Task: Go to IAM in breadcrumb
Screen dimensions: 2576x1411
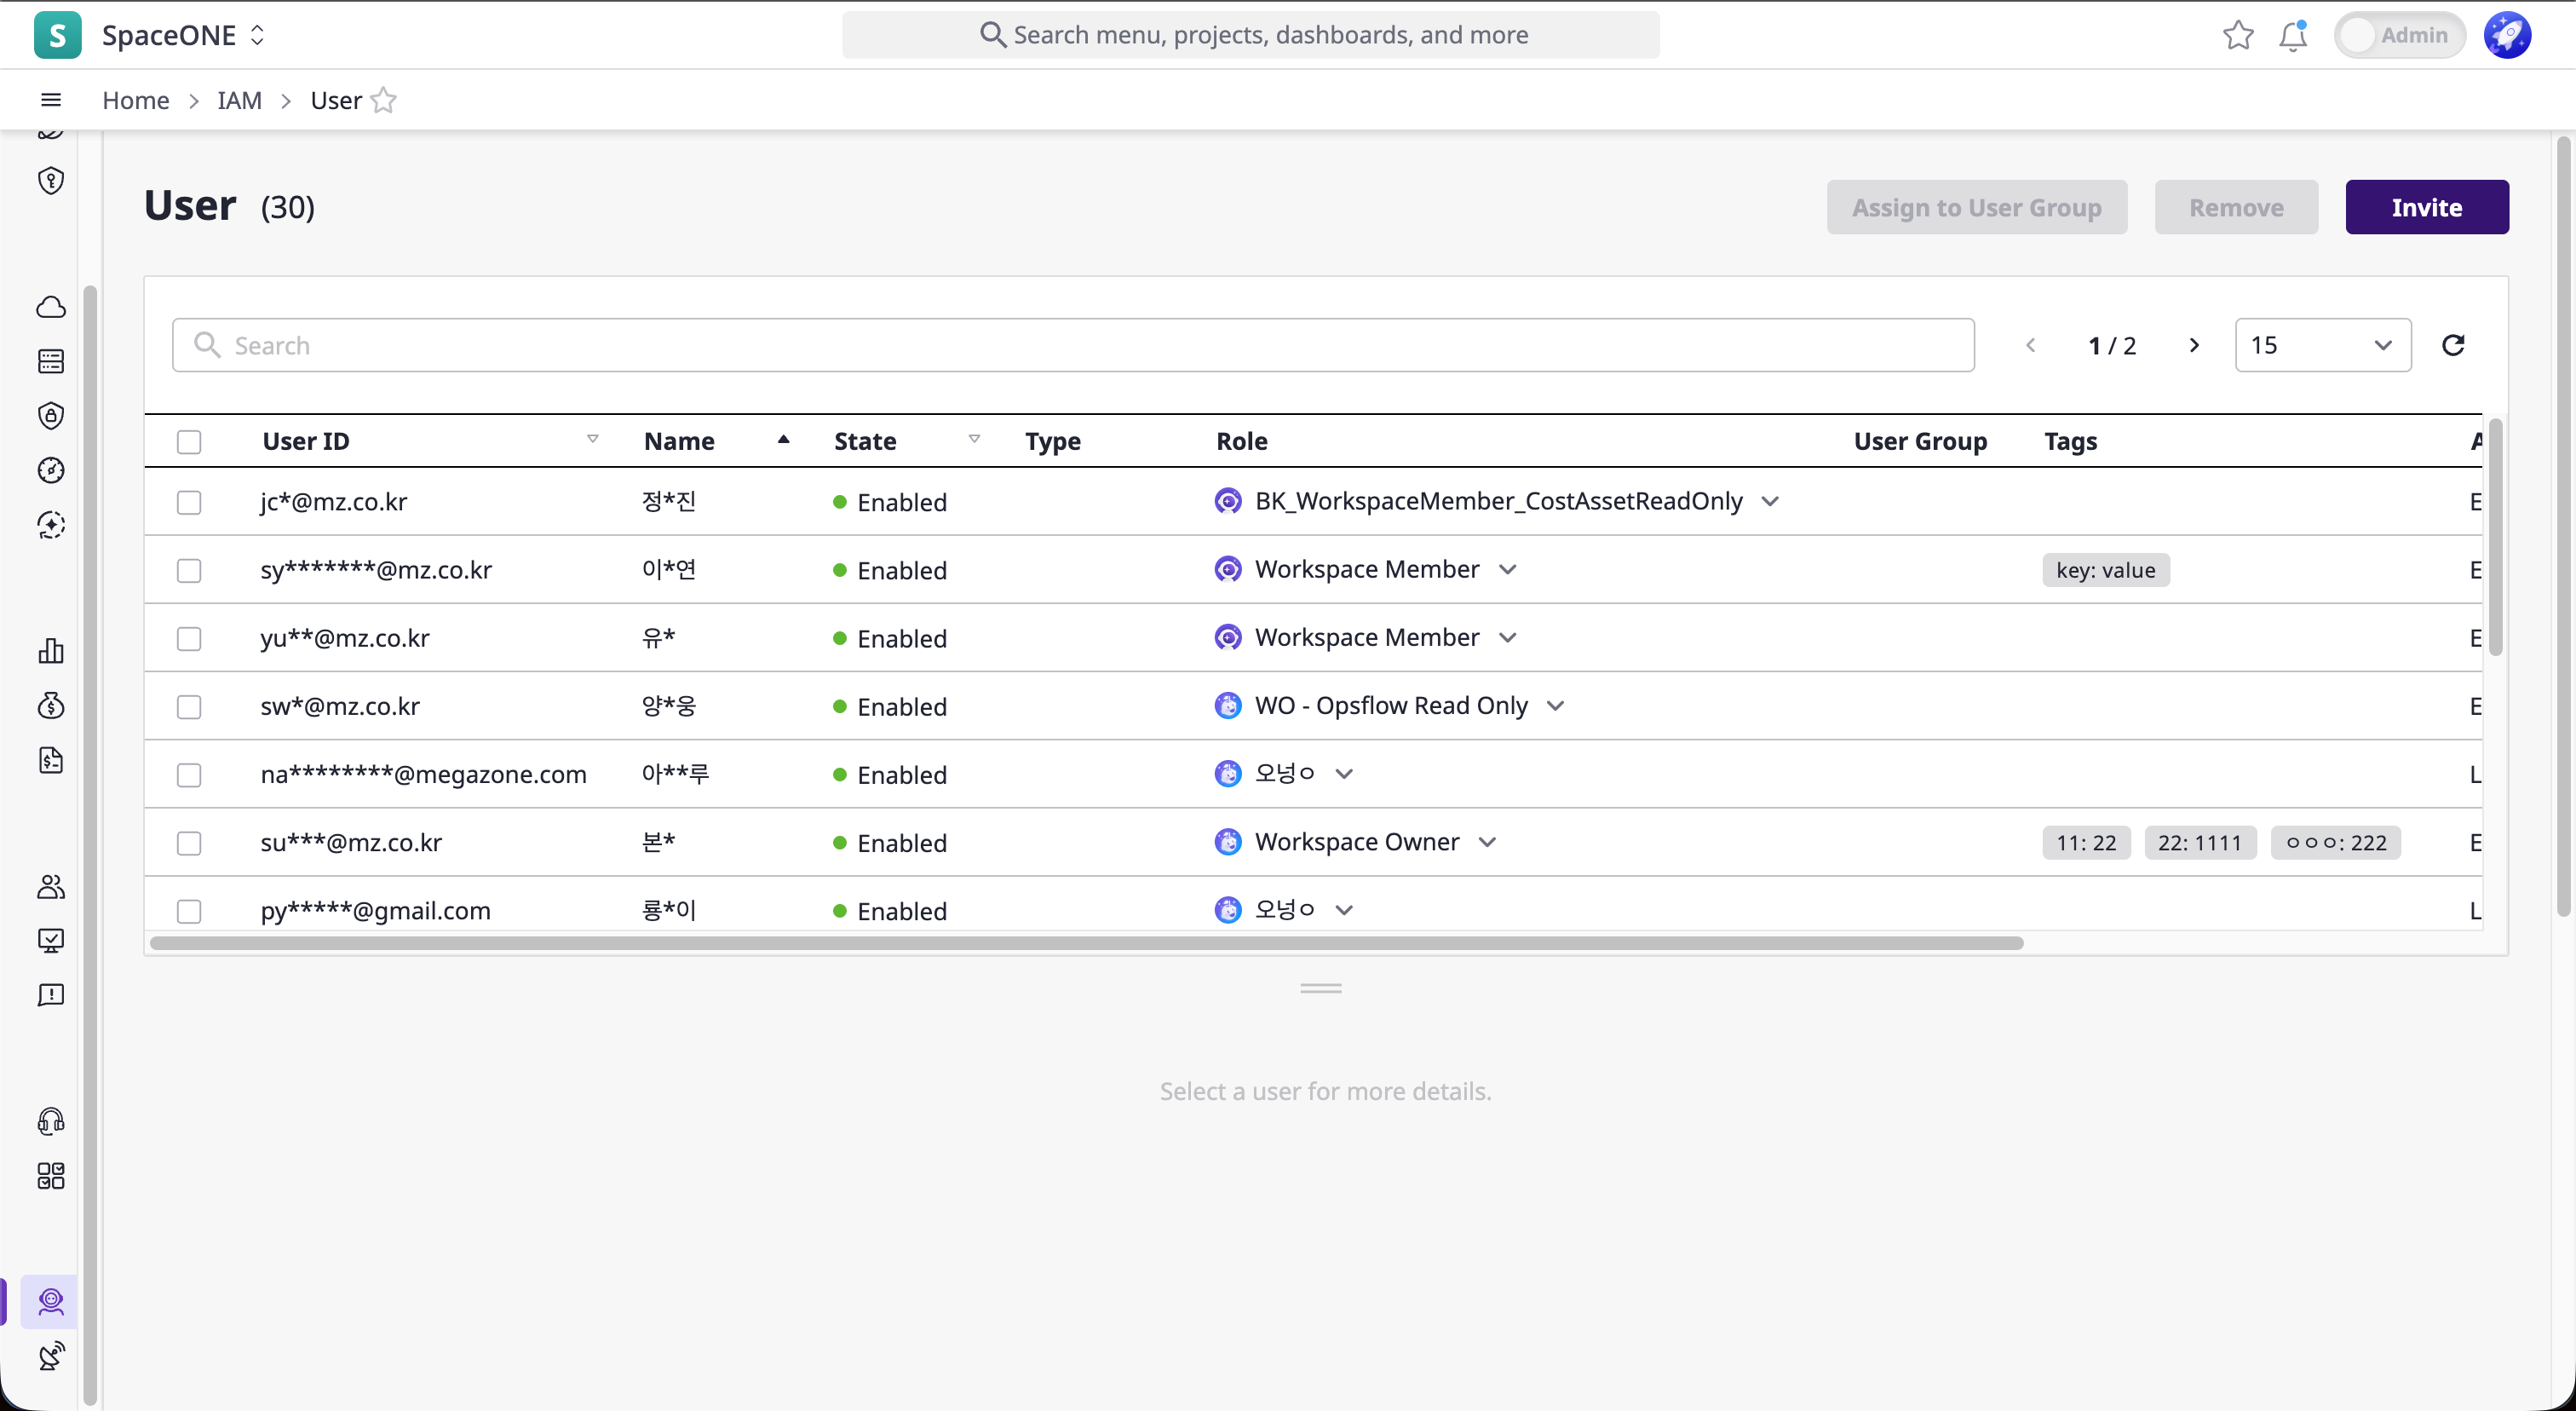Action: point(239,101)
